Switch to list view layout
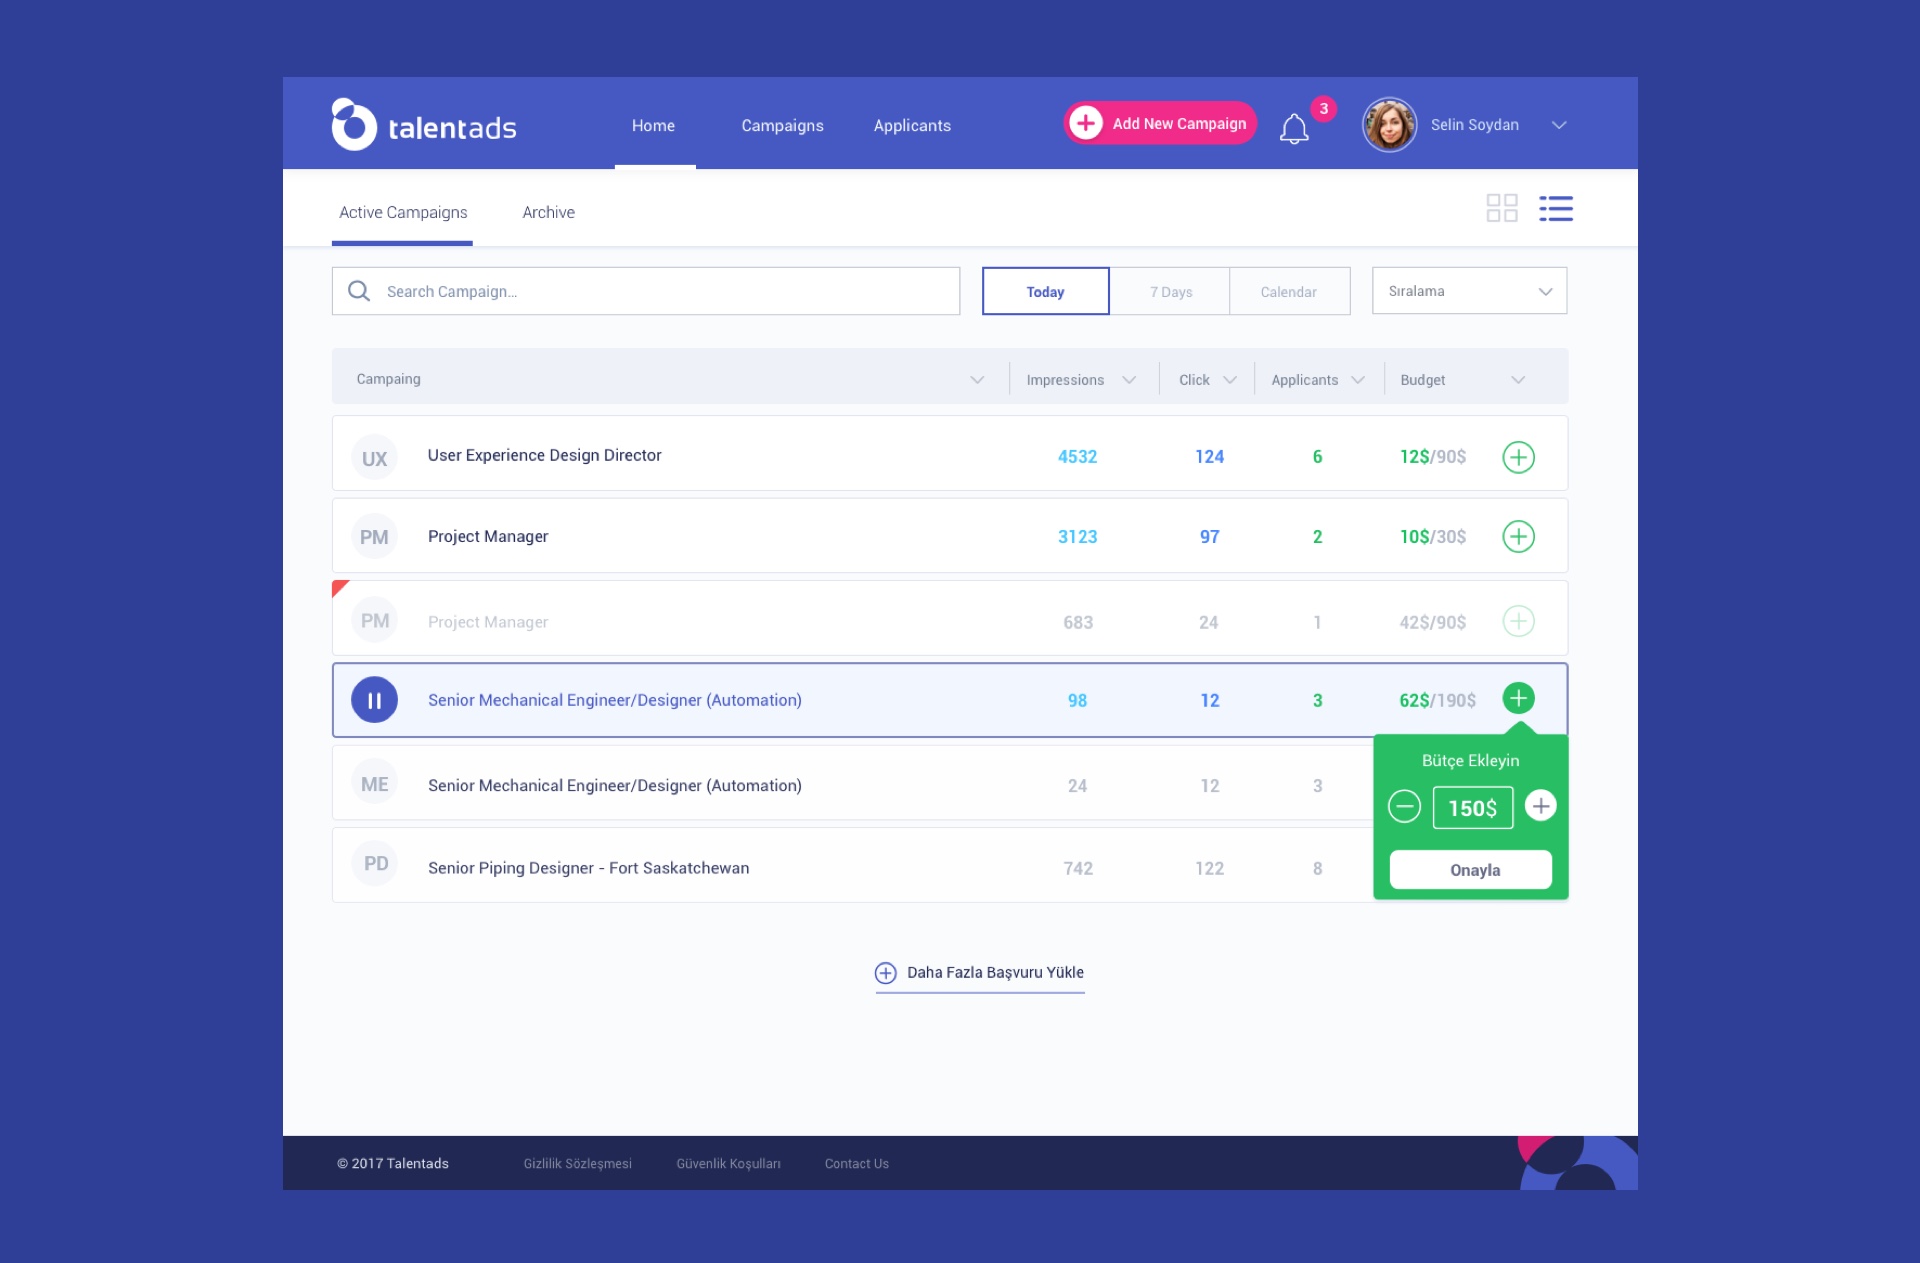The width and height of the screenshot is (1920, 1263). [1555, 208]
